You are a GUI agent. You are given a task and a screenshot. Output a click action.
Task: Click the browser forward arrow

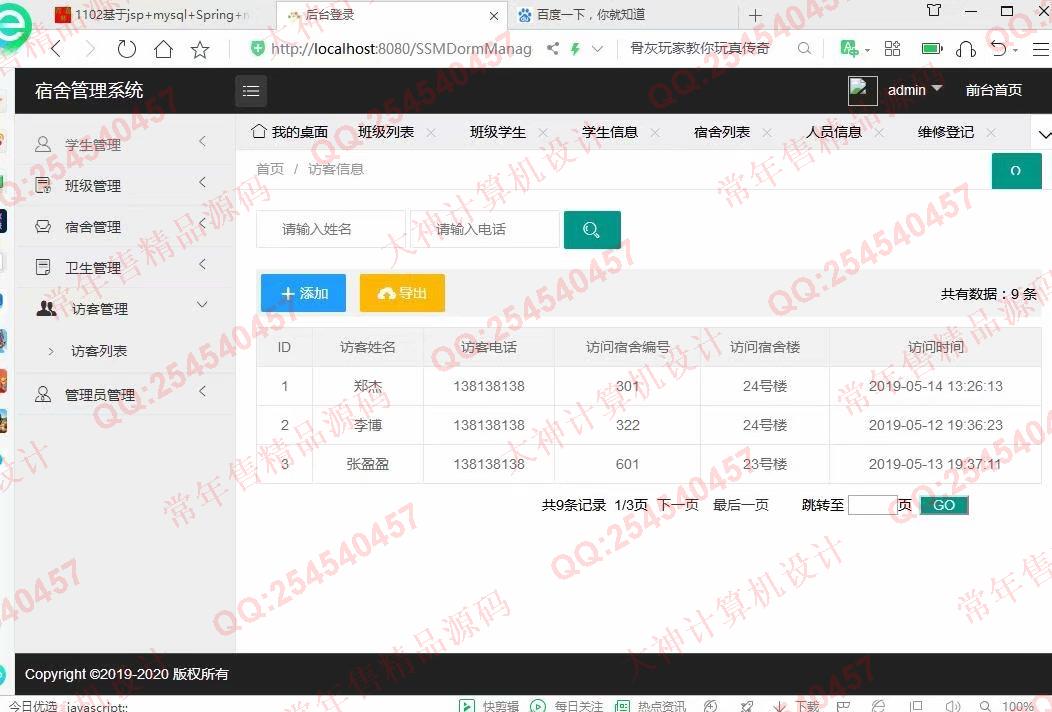(90, 49)
